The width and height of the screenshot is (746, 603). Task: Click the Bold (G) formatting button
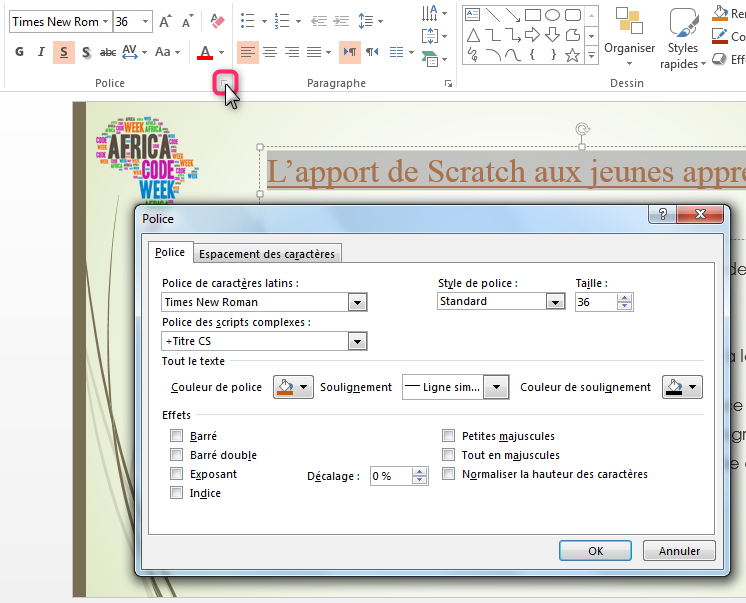click(20, 52)
